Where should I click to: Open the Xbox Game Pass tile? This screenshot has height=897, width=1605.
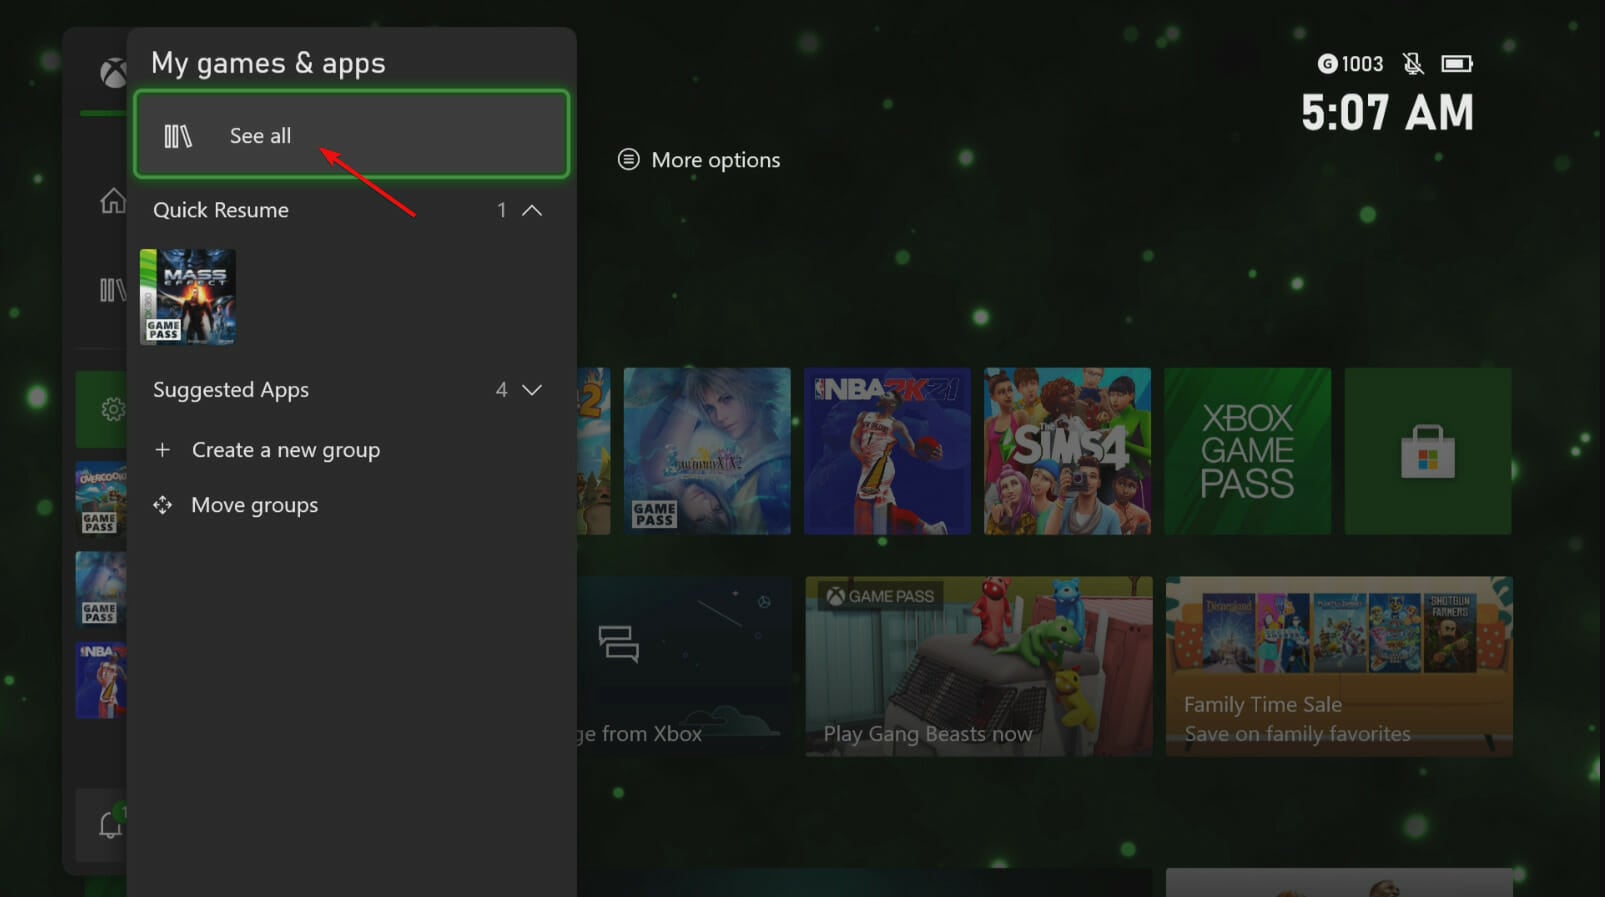click(x=1247, y=451)
